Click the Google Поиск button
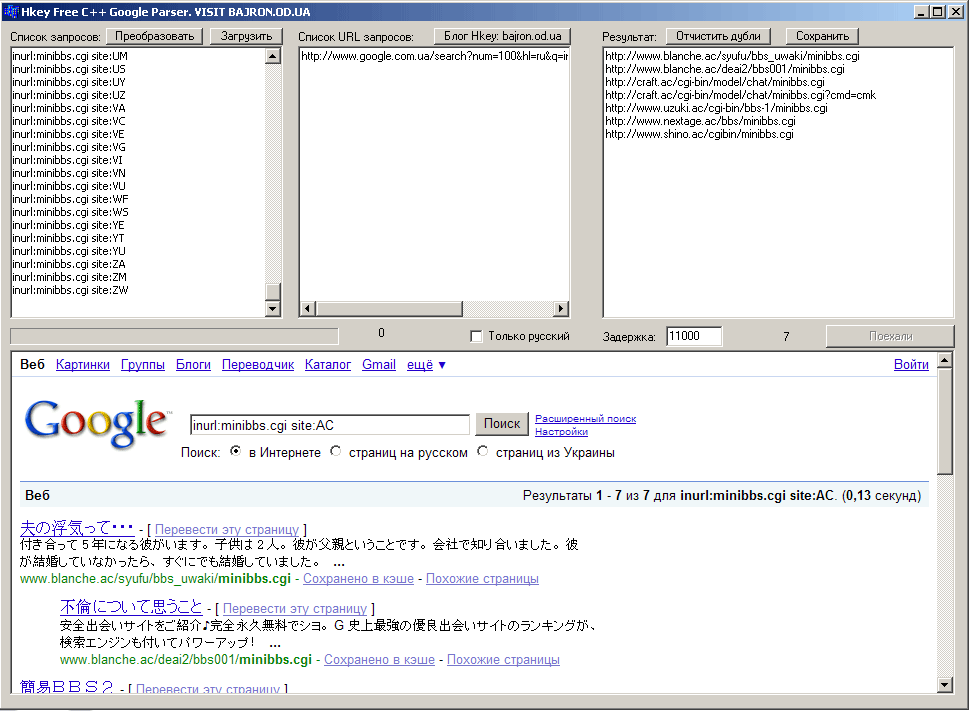970x711 pixels. click(502, 424)
